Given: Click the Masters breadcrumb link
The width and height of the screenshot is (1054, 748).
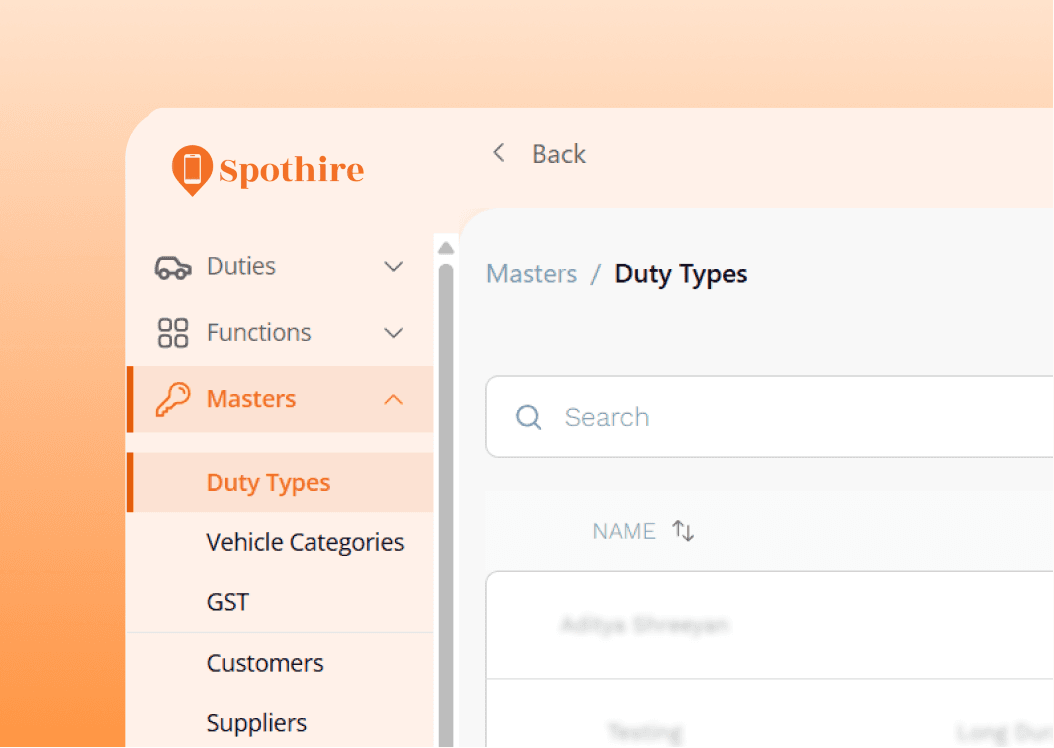Looking at the screenshot, I should pos(532,274).
